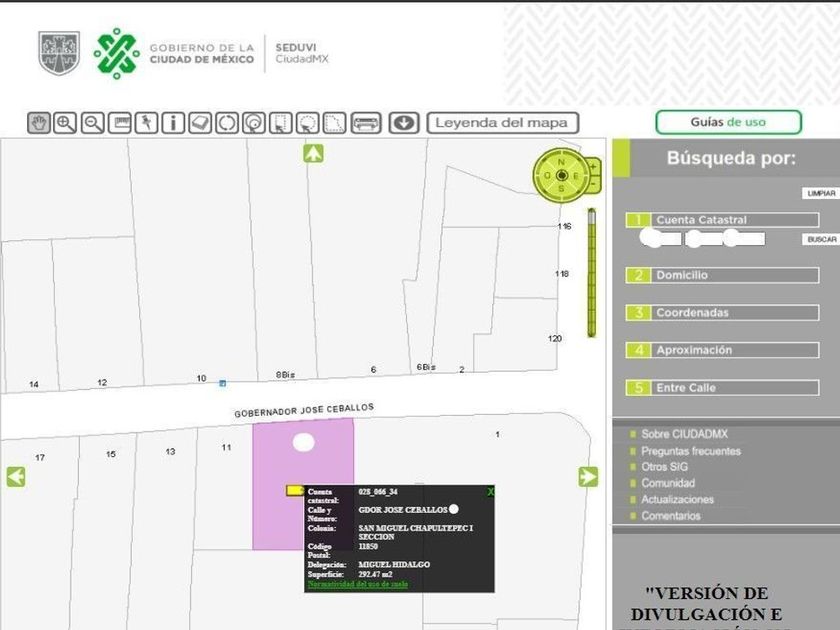Open Guías de uso

click(729, 122)
